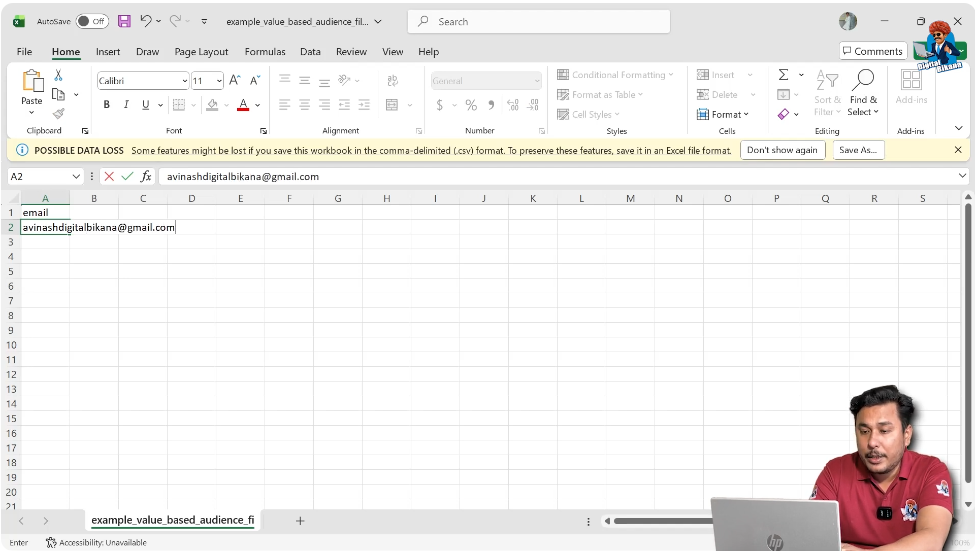975x552 pixels.
Task: Click the Increase Indent icon
Action: click(x=364, y=105)
